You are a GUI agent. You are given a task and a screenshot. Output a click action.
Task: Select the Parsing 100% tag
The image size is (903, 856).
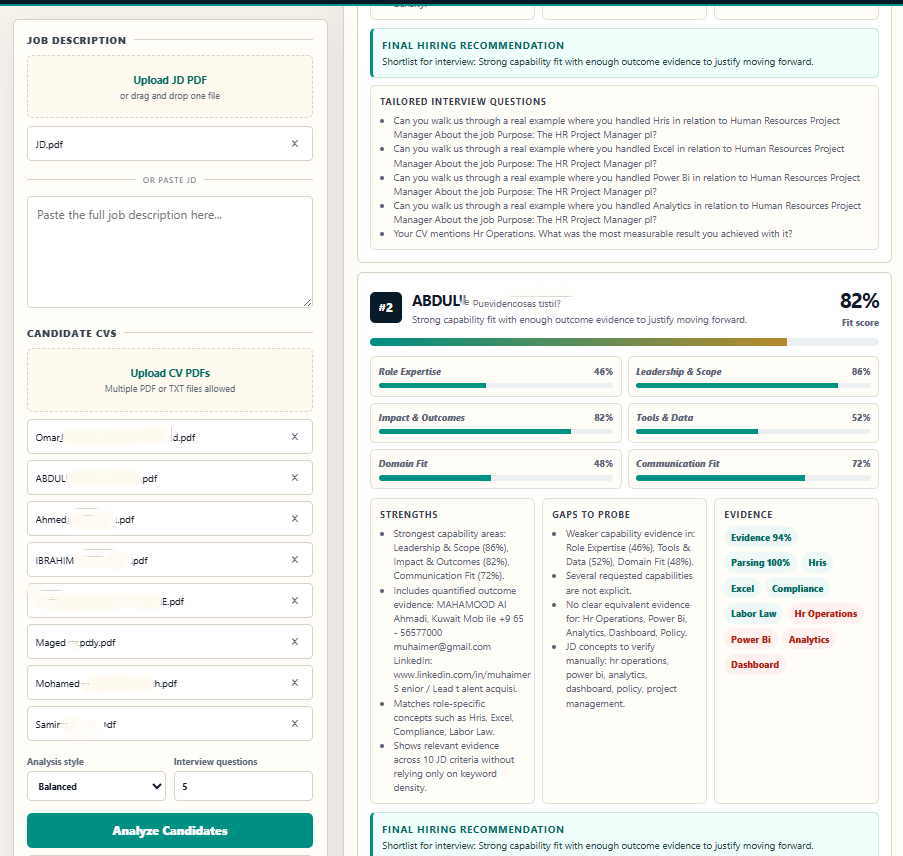coord(760,563)
